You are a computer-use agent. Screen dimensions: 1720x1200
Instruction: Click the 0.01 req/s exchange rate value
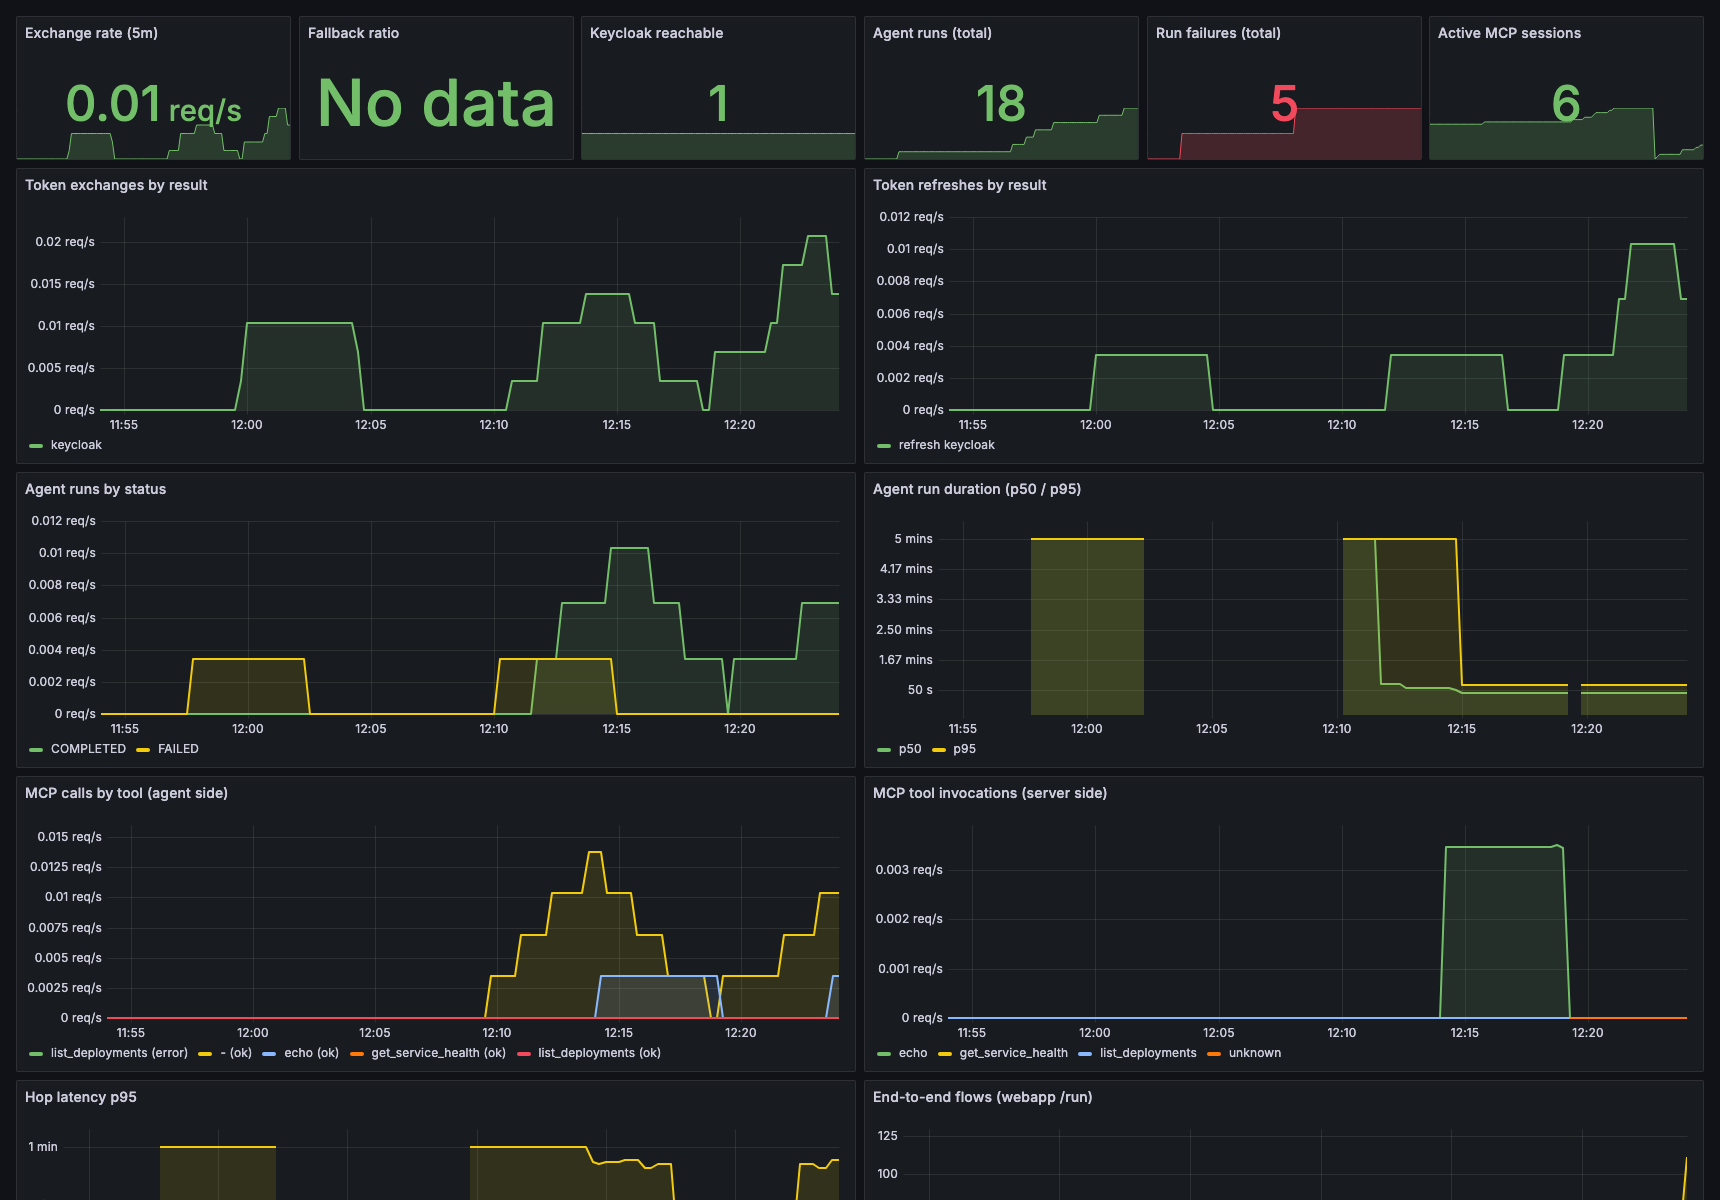[x=153, y=104]
